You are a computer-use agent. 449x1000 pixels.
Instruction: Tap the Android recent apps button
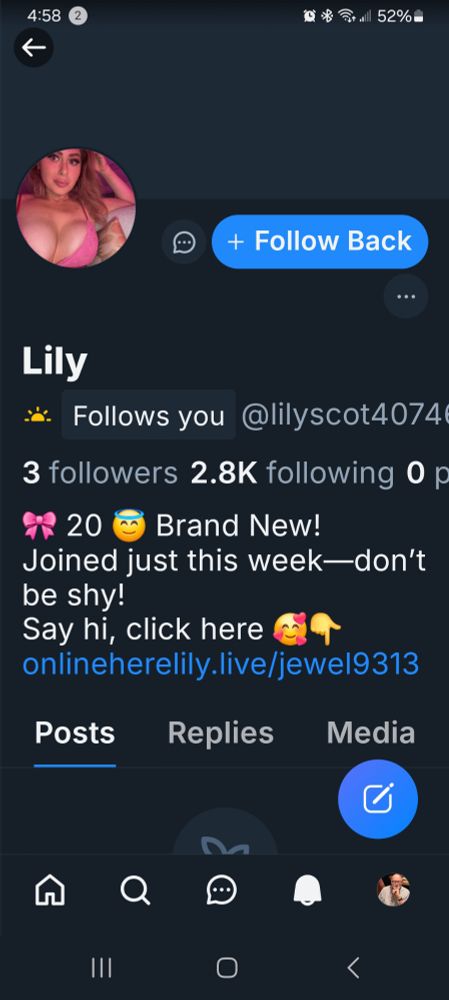pos(101,967)
